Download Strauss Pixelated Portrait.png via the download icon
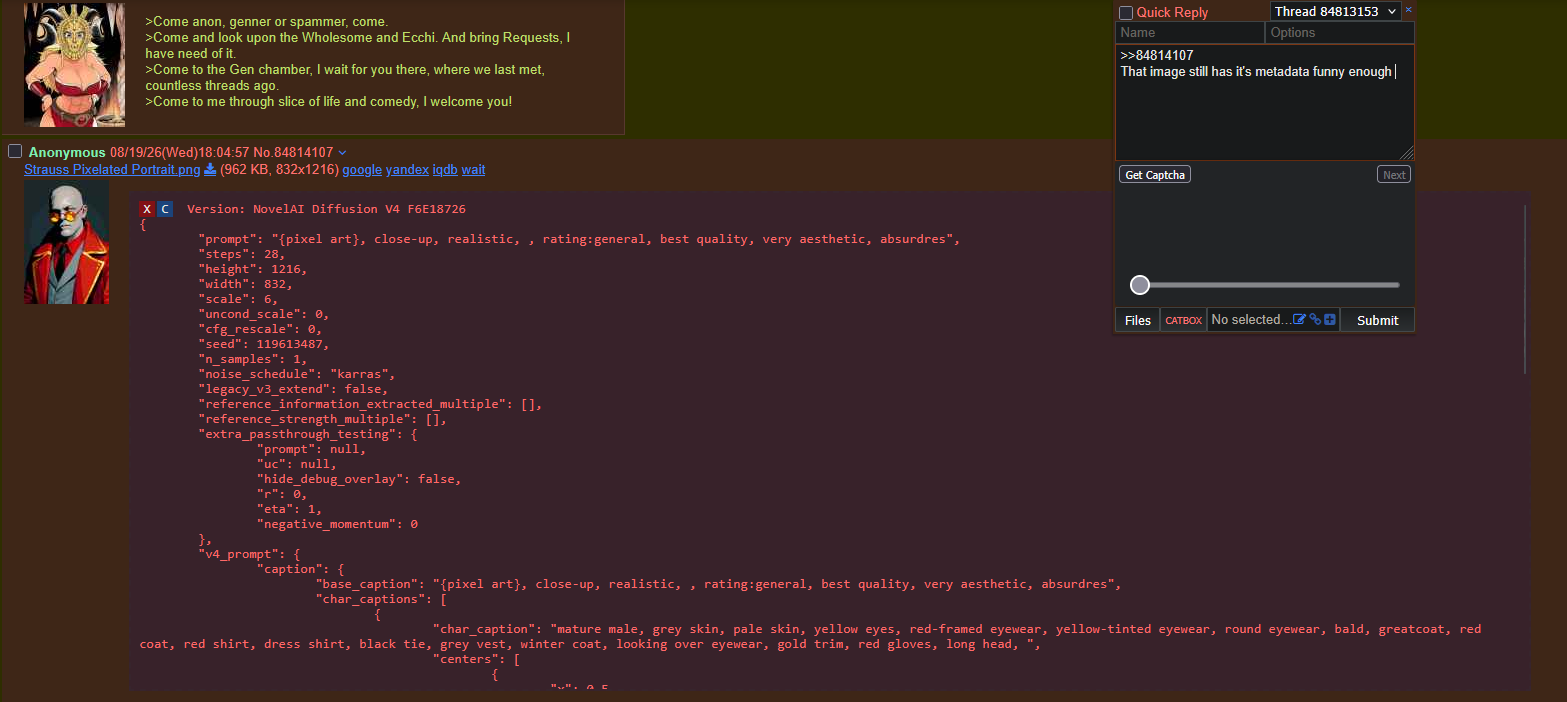 [x=210, y=170]
